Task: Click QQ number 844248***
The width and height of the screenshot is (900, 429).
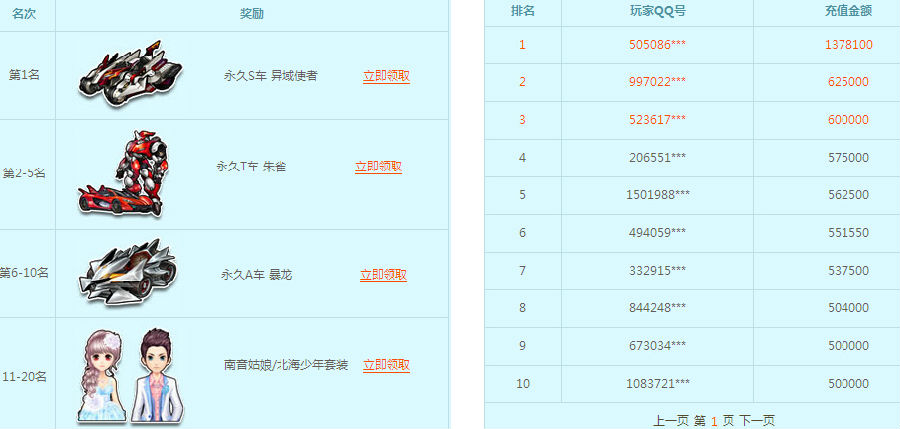Action: click(x=658, y=307)
